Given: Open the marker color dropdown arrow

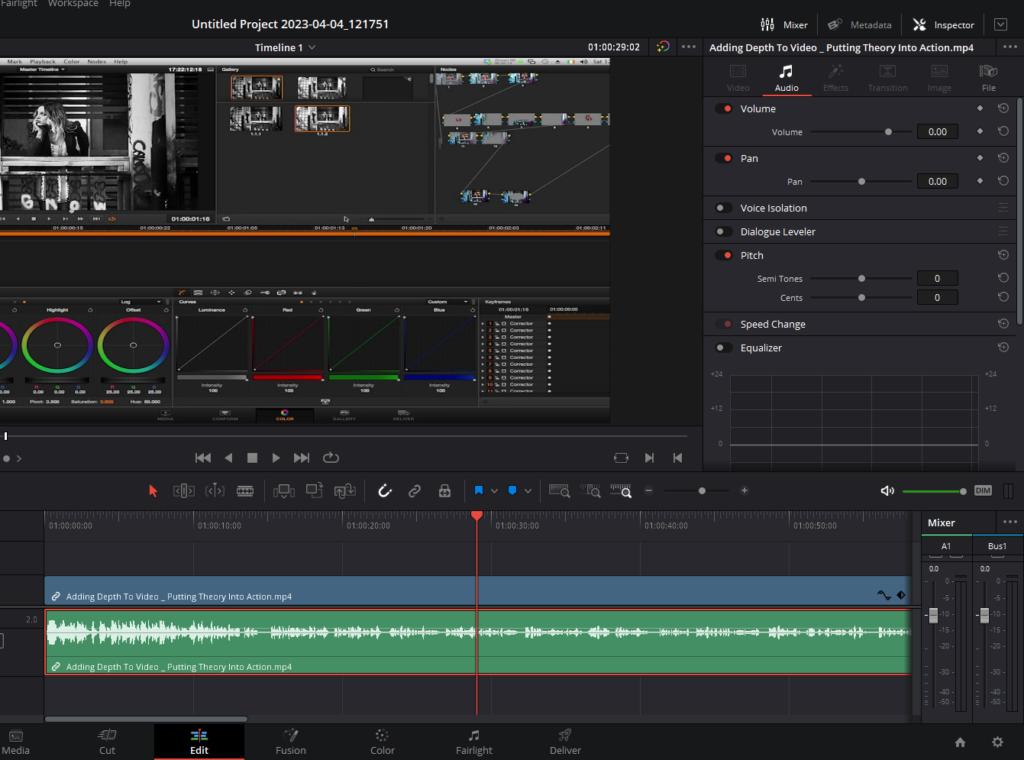Looking at the screenshot, I should (528, 491).
